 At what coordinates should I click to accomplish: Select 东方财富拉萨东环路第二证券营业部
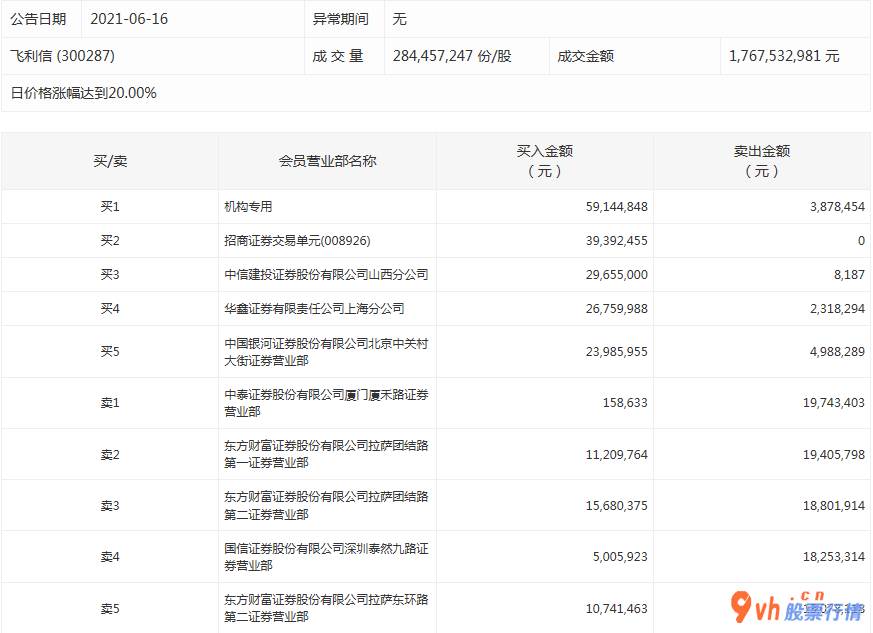[x=326, y=609]
